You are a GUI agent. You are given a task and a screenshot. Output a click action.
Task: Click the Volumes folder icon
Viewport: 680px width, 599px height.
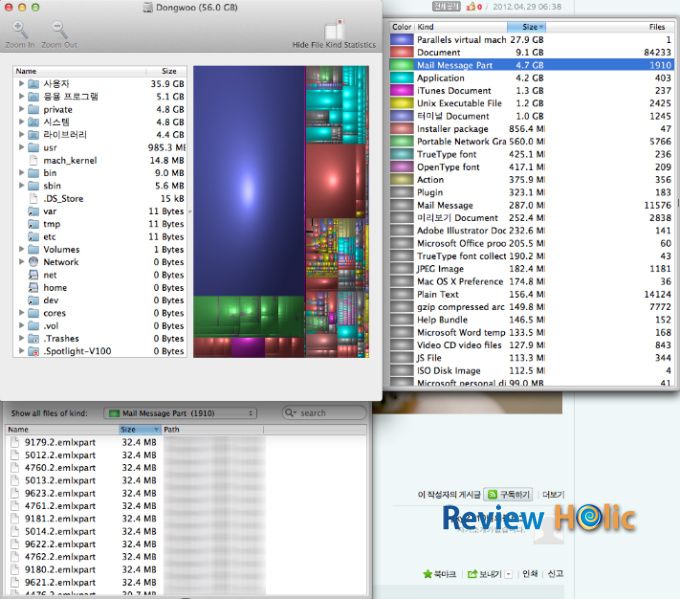(33, 249)
